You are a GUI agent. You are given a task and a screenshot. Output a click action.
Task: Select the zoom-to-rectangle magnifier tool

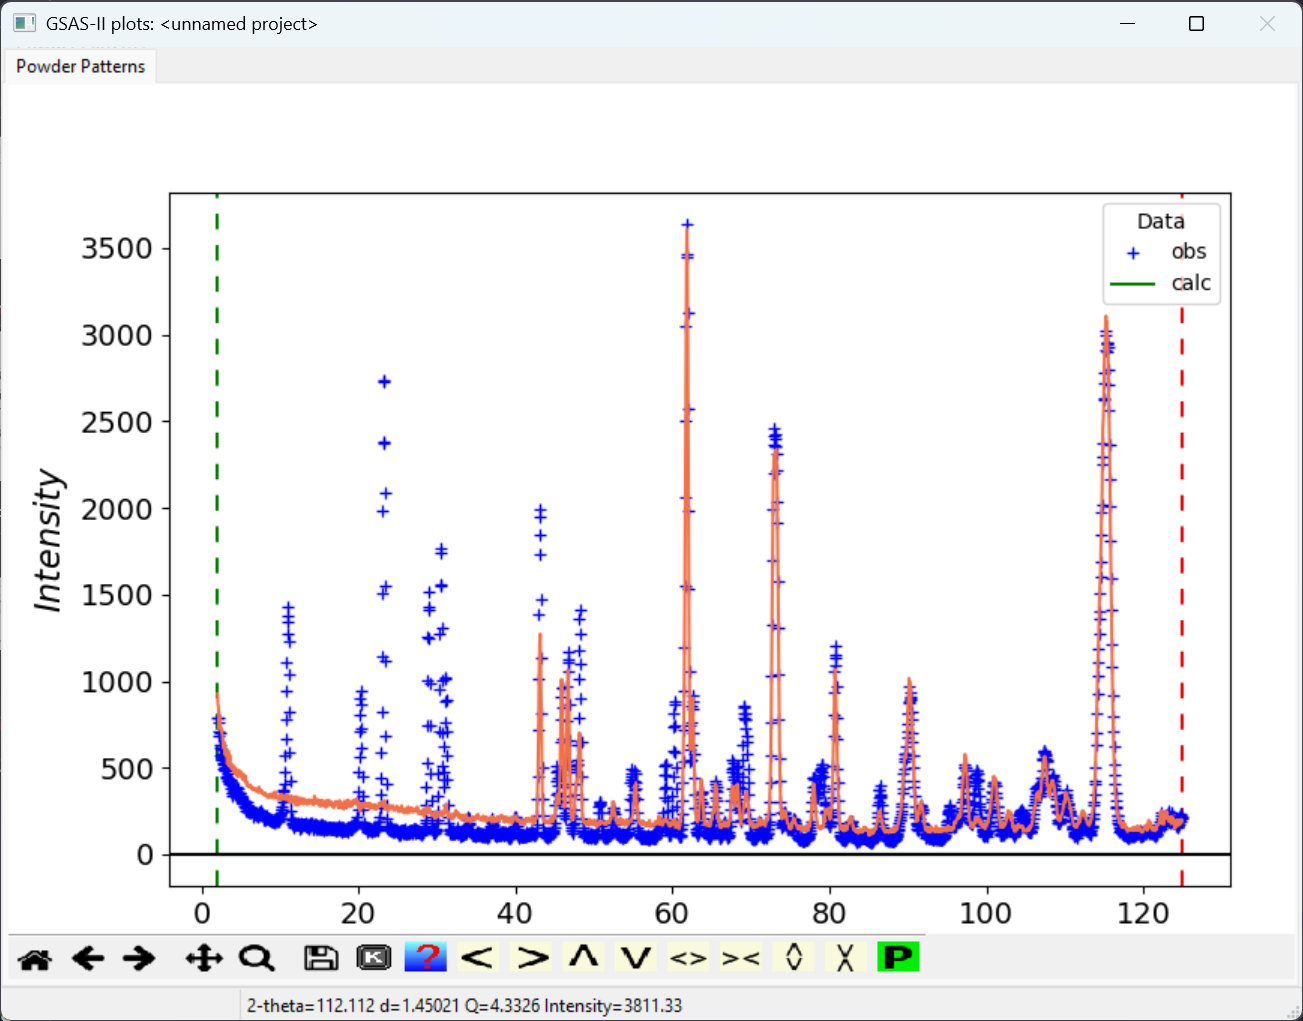point(257,959)
